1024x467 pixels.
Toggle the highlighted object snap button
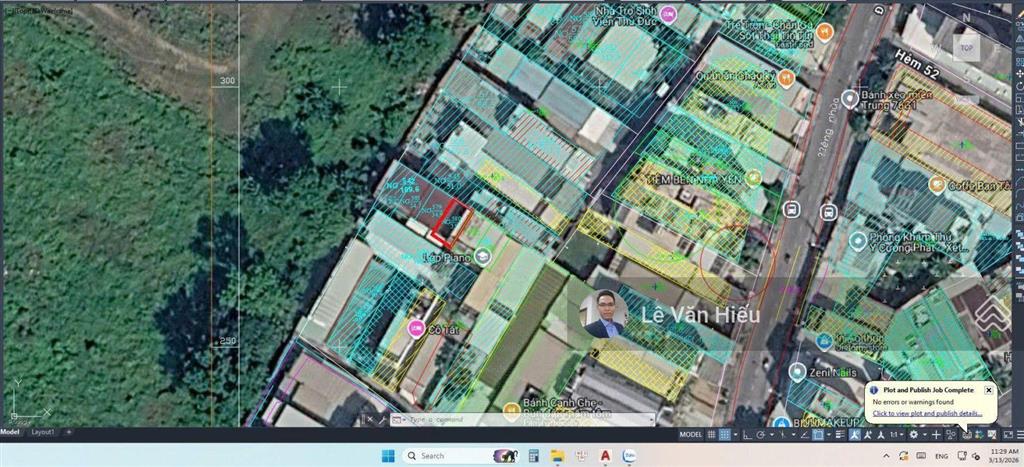click(818, 434)
